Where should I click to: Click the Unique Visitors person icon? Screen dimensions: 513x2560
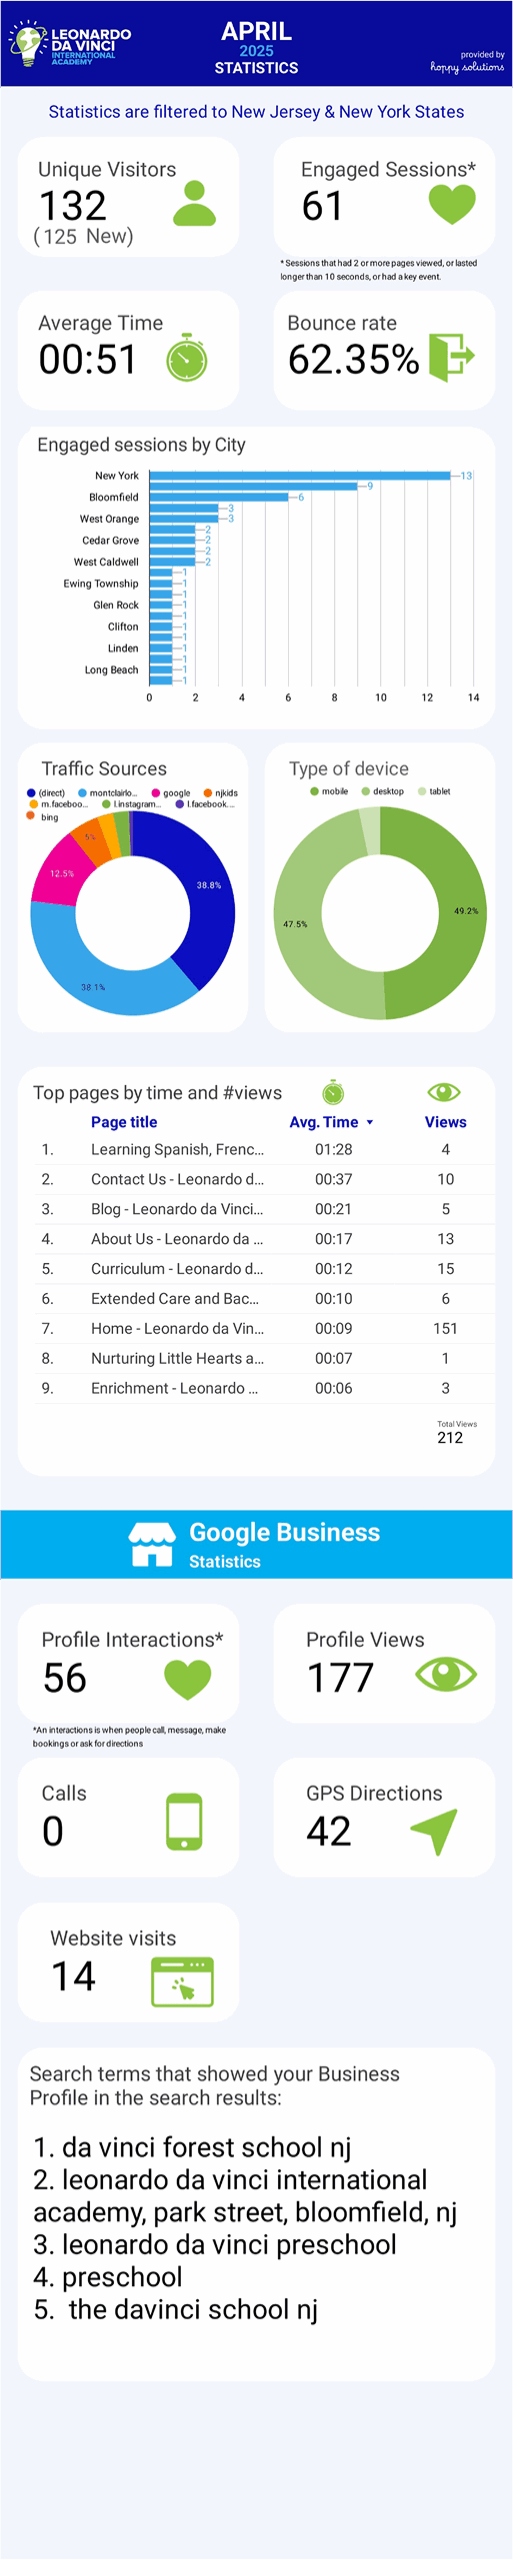point(194,204)
